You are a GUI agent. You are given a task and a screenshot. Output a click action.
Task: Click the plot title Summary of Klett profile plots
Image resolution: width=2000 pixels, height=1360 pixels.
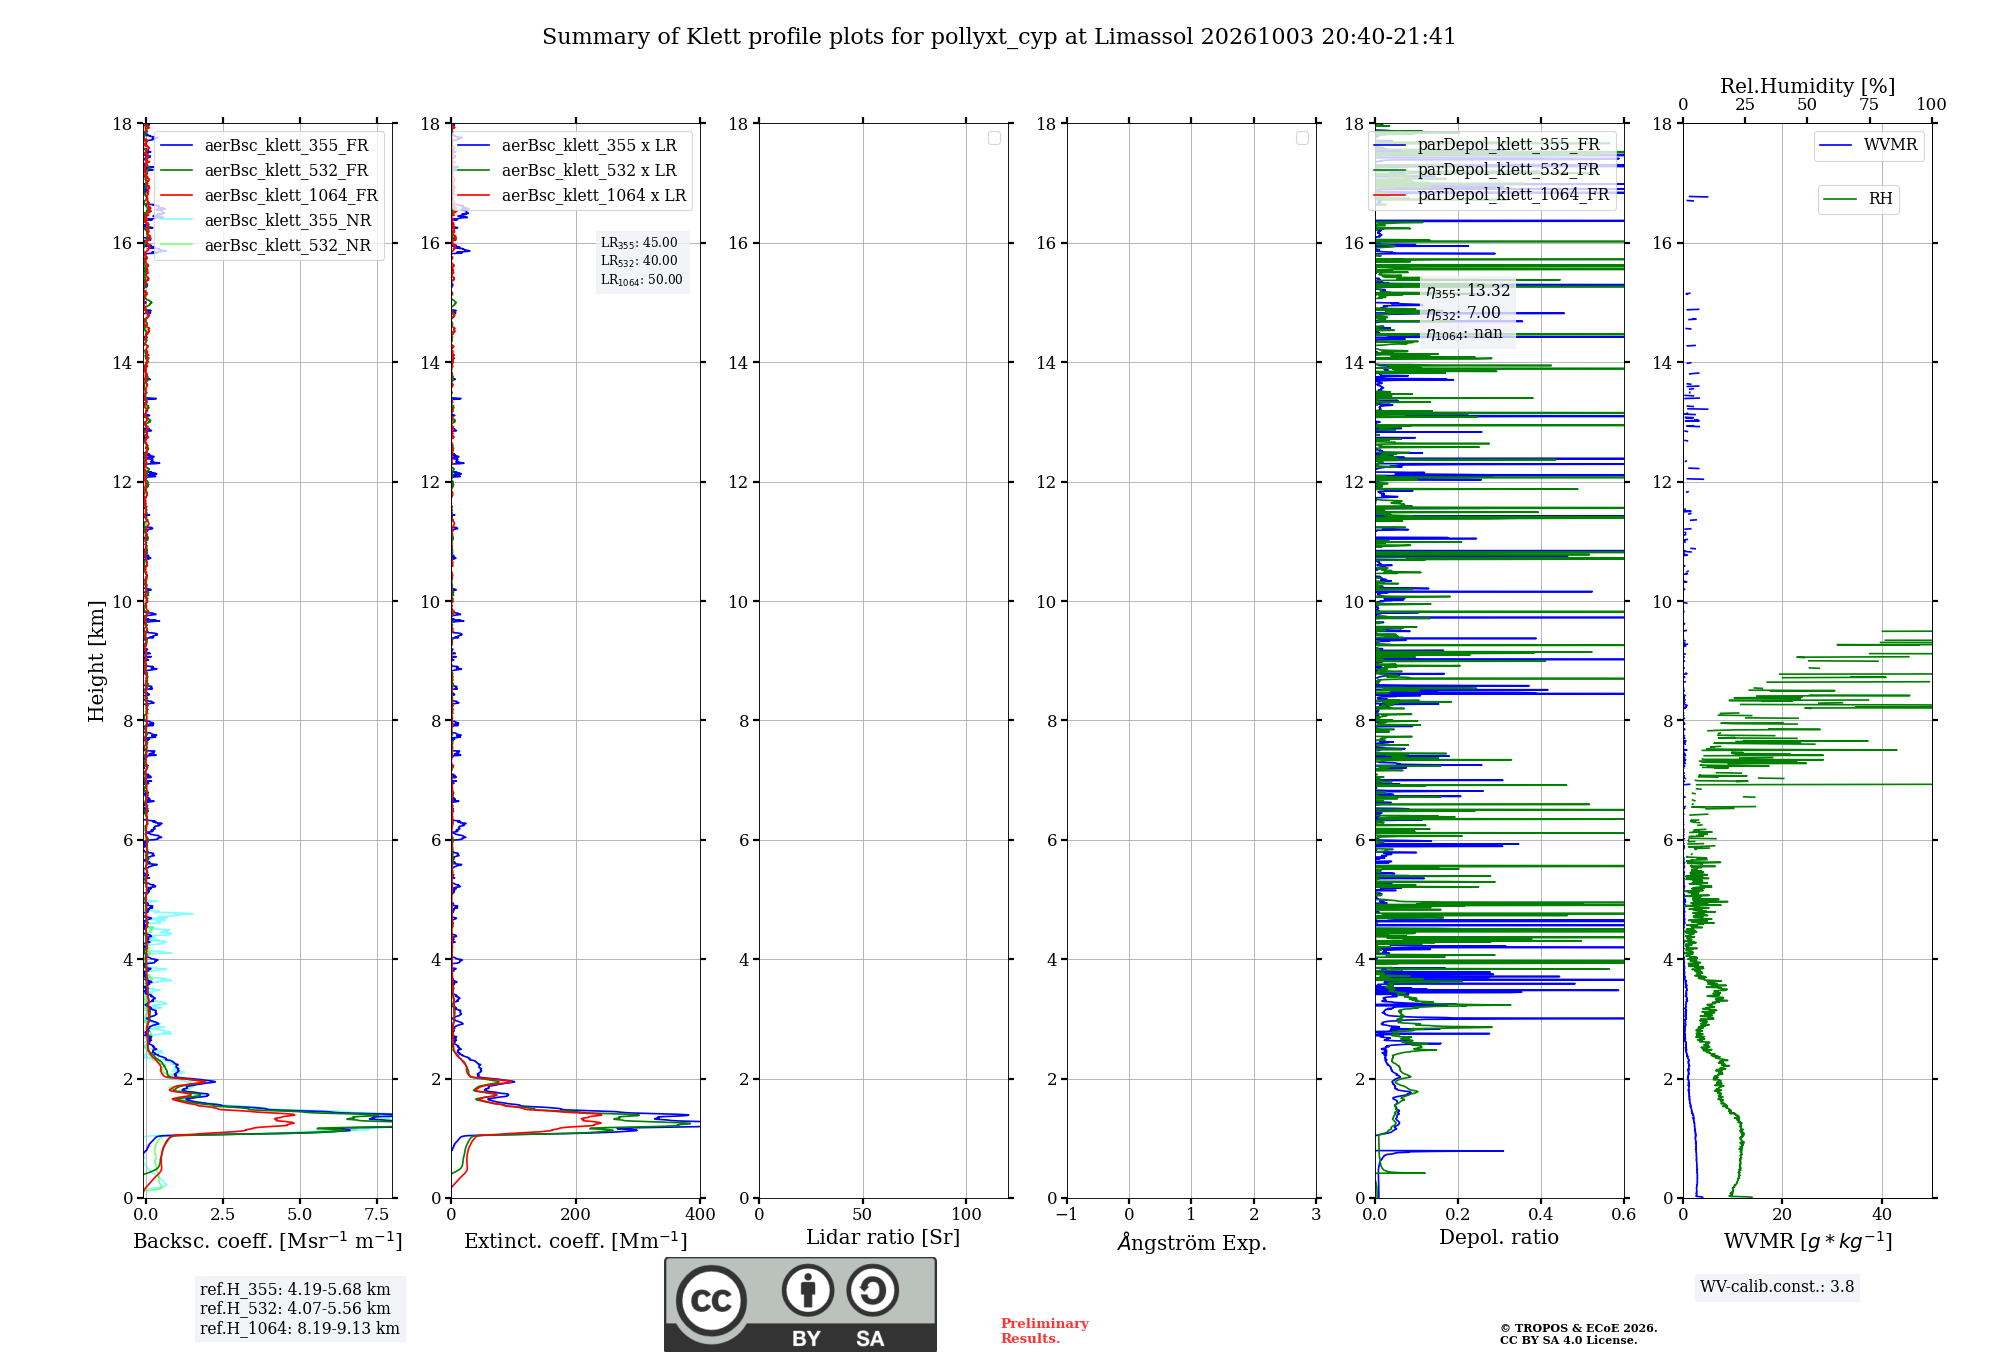tap(999, 37)
